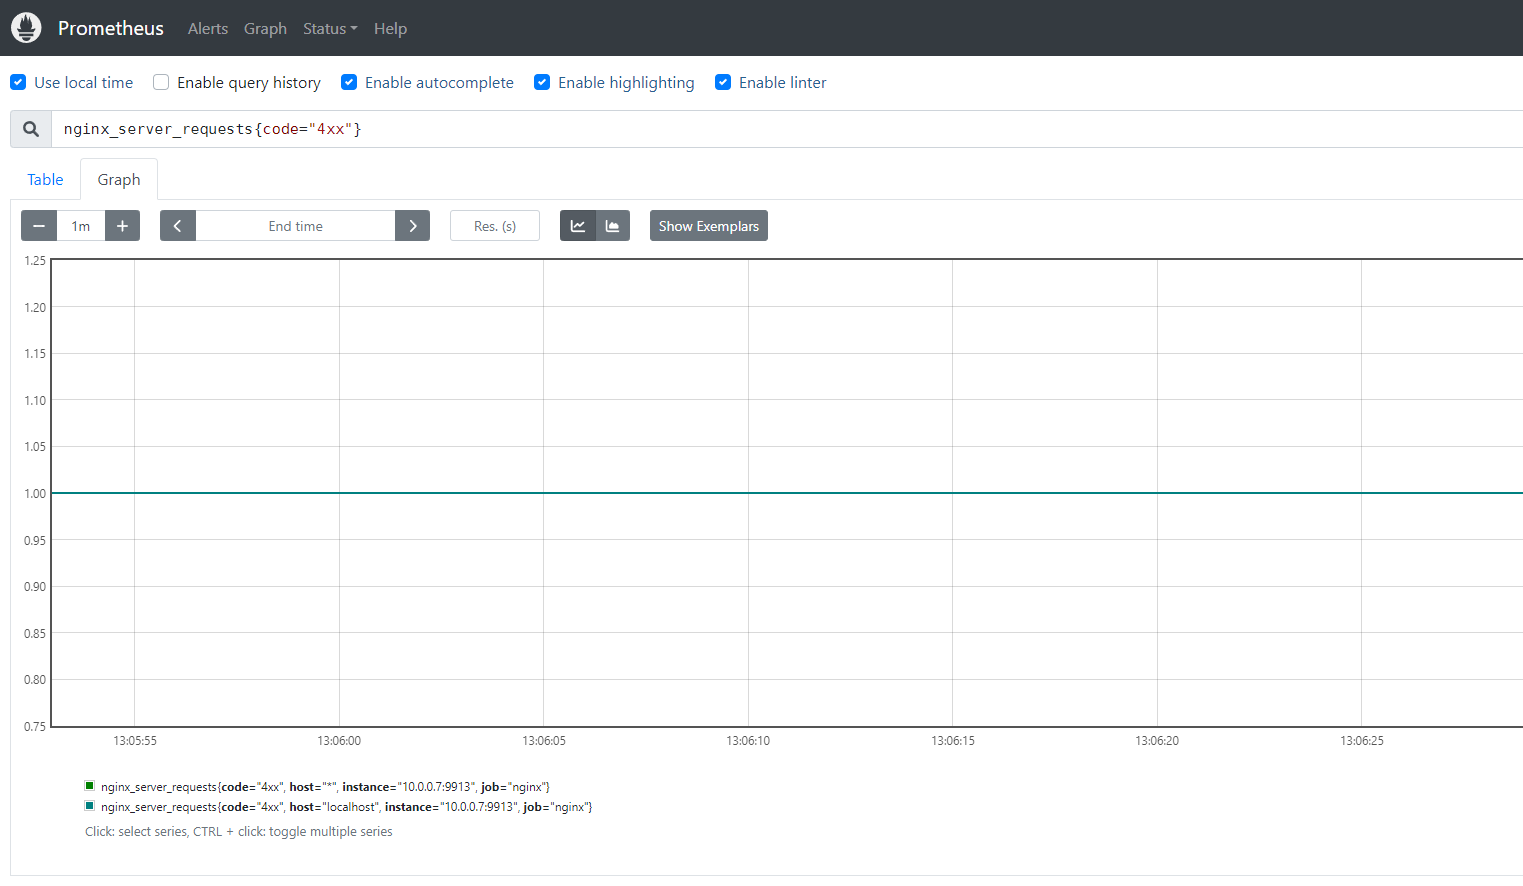
Task: Open the Alerts page
Action: 208,29
